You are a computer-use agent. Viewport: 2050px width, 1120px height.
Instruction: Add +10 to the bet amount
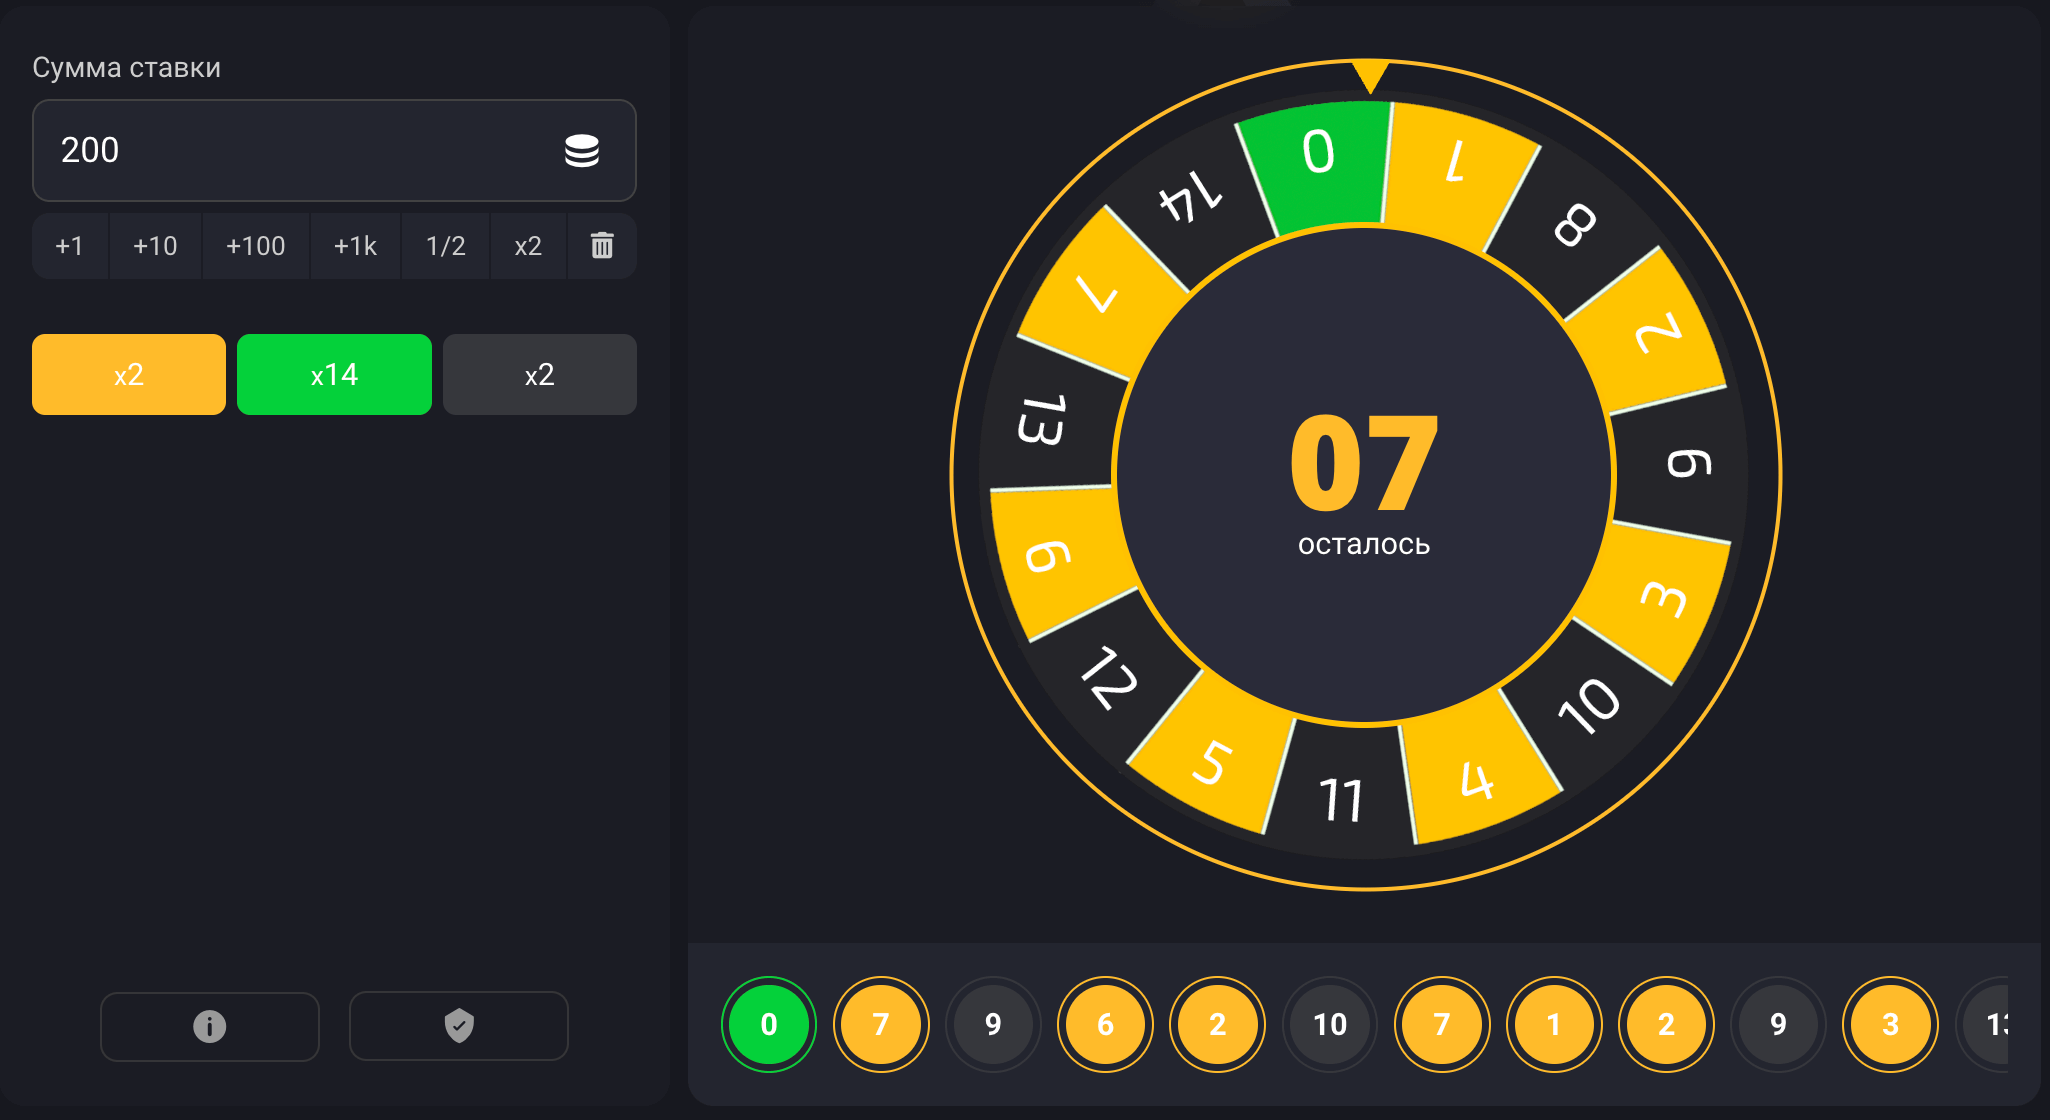[155, 246]
